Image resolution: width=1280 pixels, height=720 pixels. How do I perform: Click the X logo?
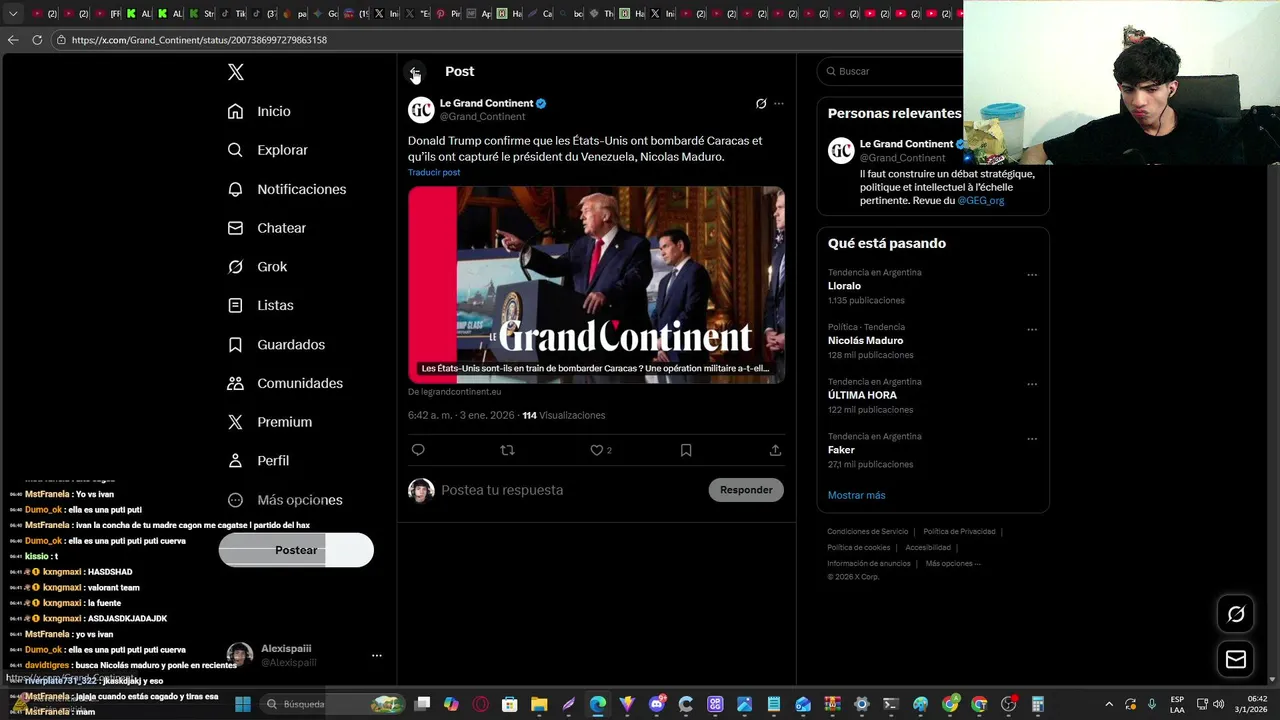236,72
